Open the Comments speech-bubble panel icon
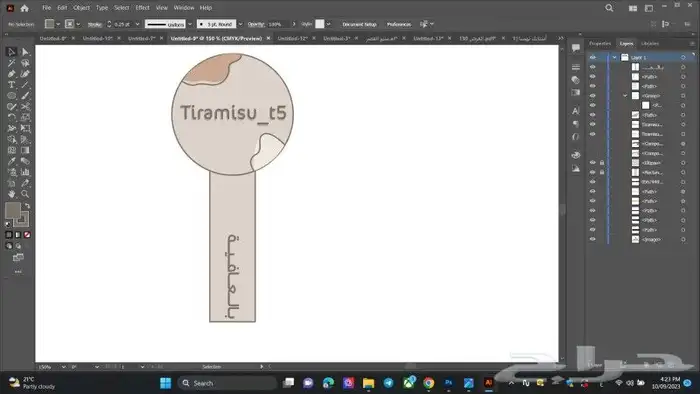This screenshot has width=700, height=394. tap(576, 48)
